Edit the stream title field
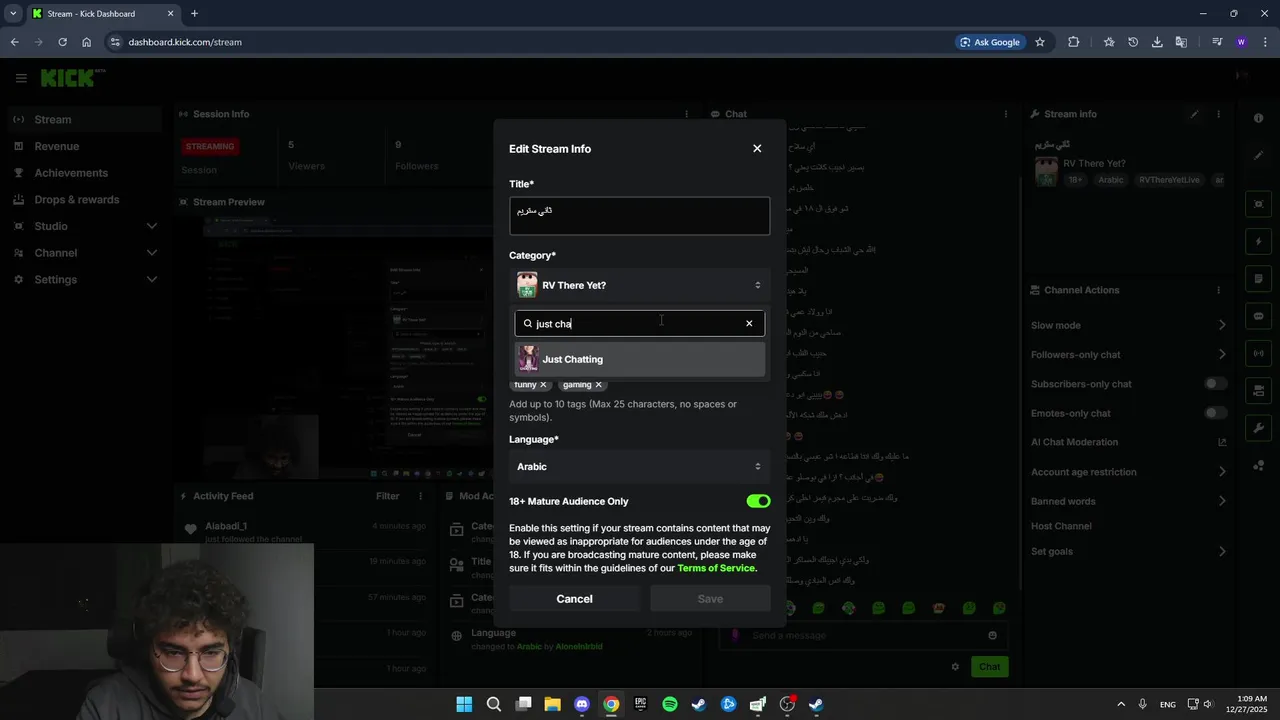This screenshot has height=720, width=1280. [x=640, y=216]
